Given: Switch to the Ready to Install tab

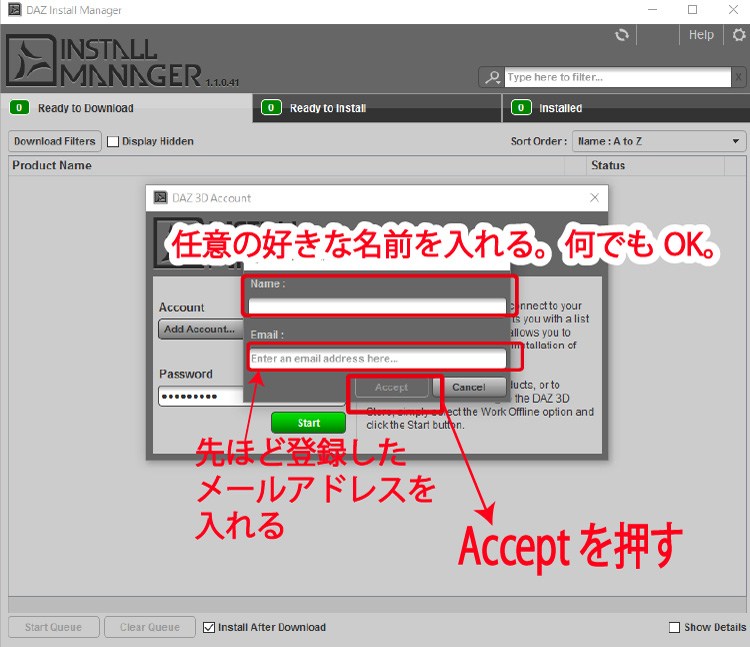Looking at the screenshot, I should [x=327, y=108].
